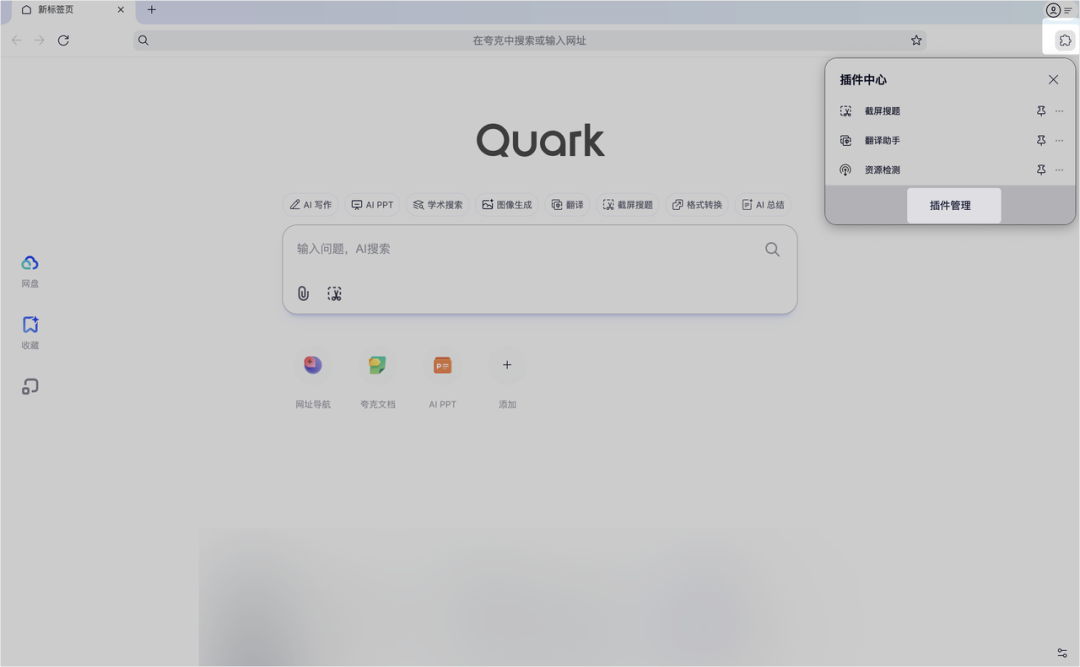The height and width of the screenshot is (667, 1080).
Task: Open 学术搜索 tool
Action: click(x=437, y=205)
